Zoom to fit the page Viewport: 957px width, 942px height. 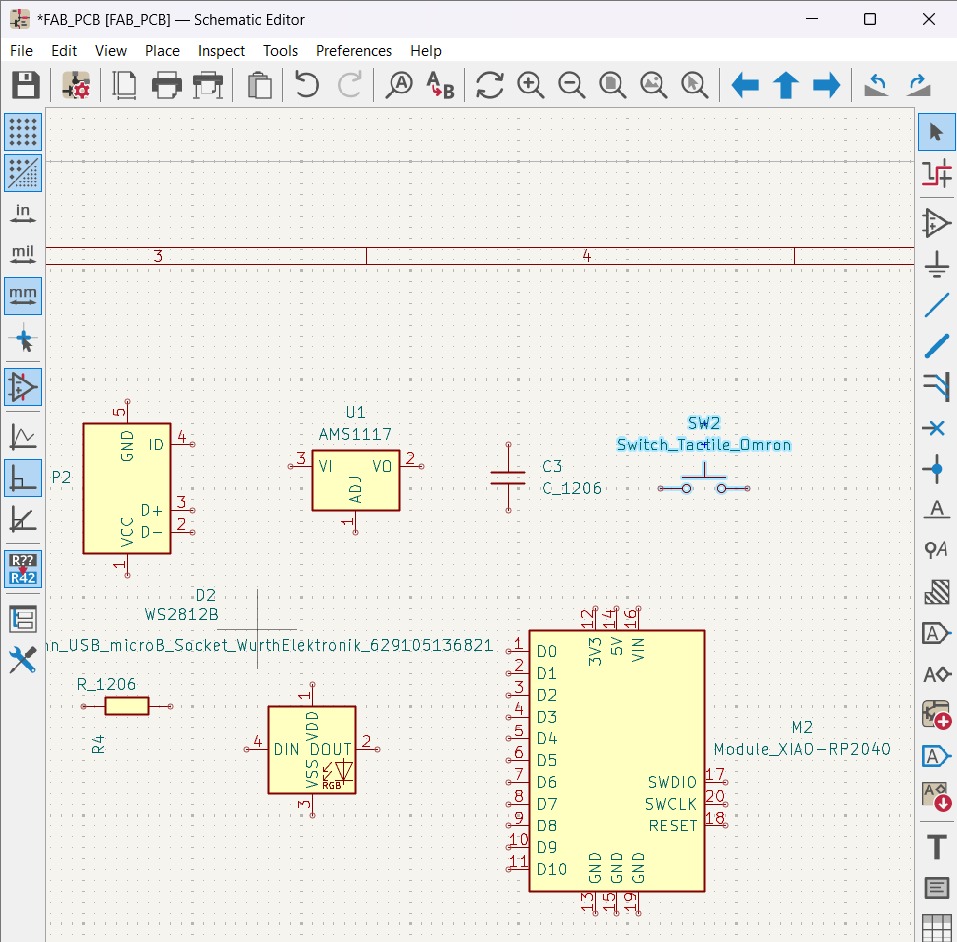coord(612,85)
